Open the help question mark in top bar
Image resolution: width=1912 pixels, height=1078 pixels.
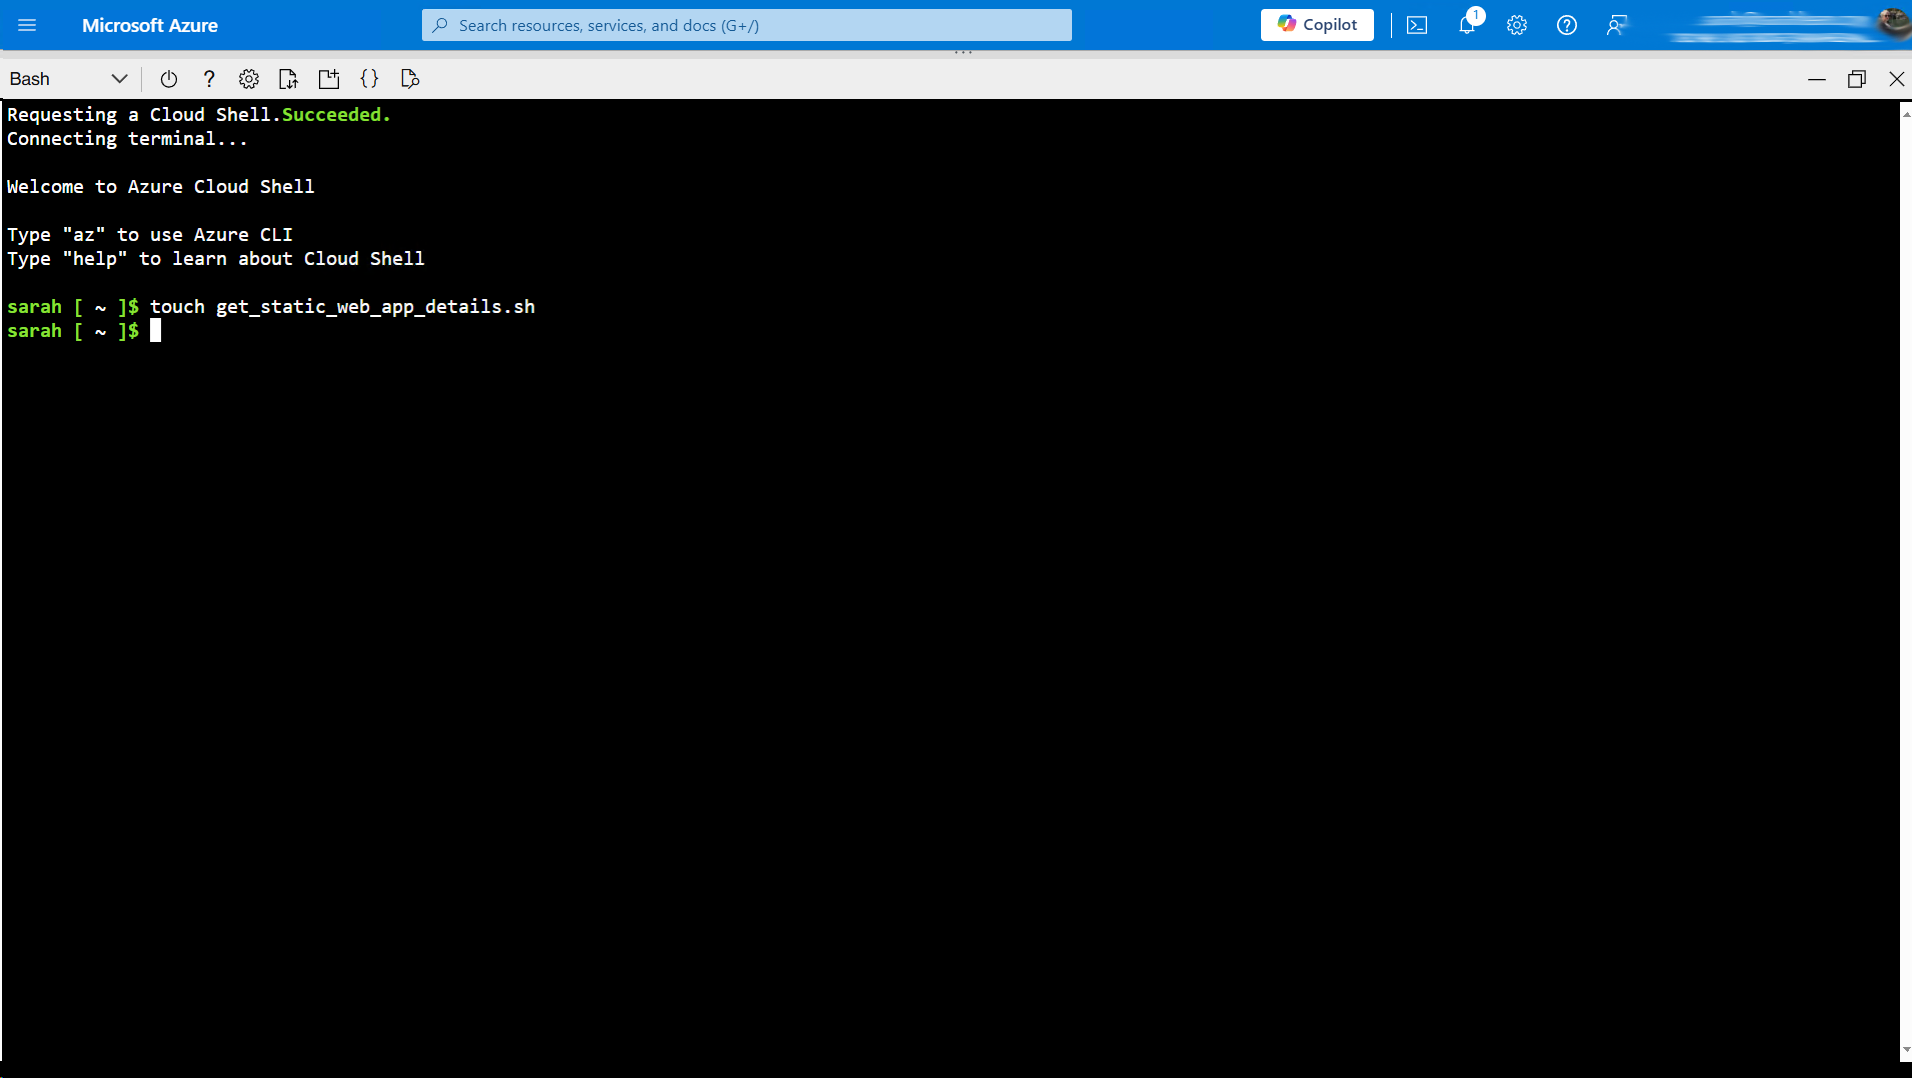pyautogui.click(x=1567, y=25)
